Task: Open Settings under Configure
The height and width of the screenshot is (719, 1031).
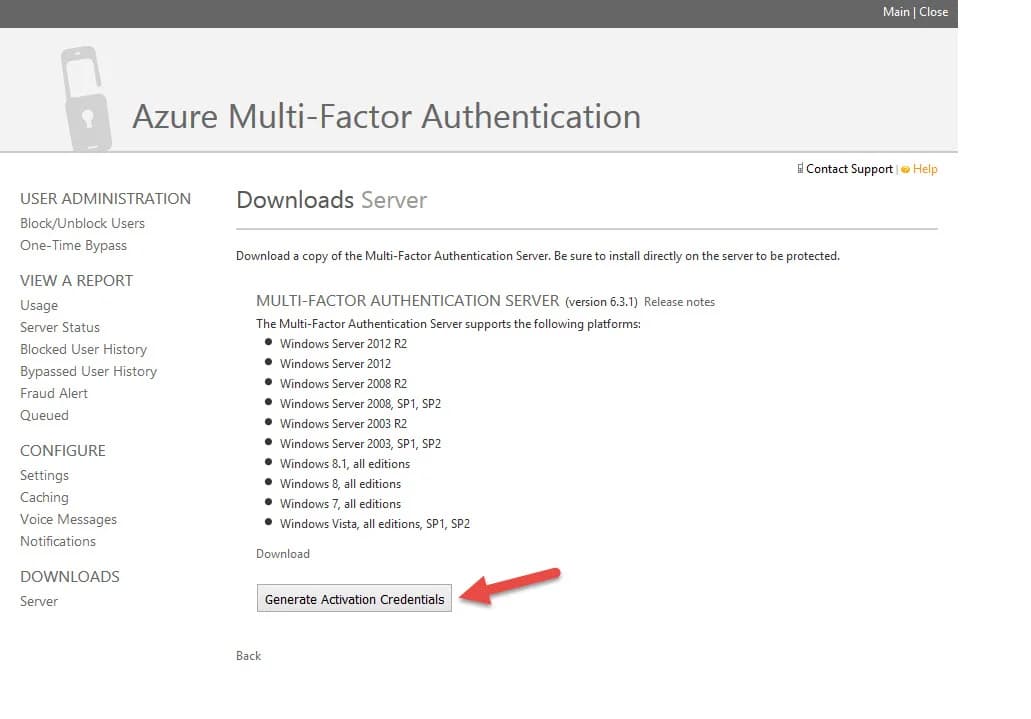Action: [44, 475]
